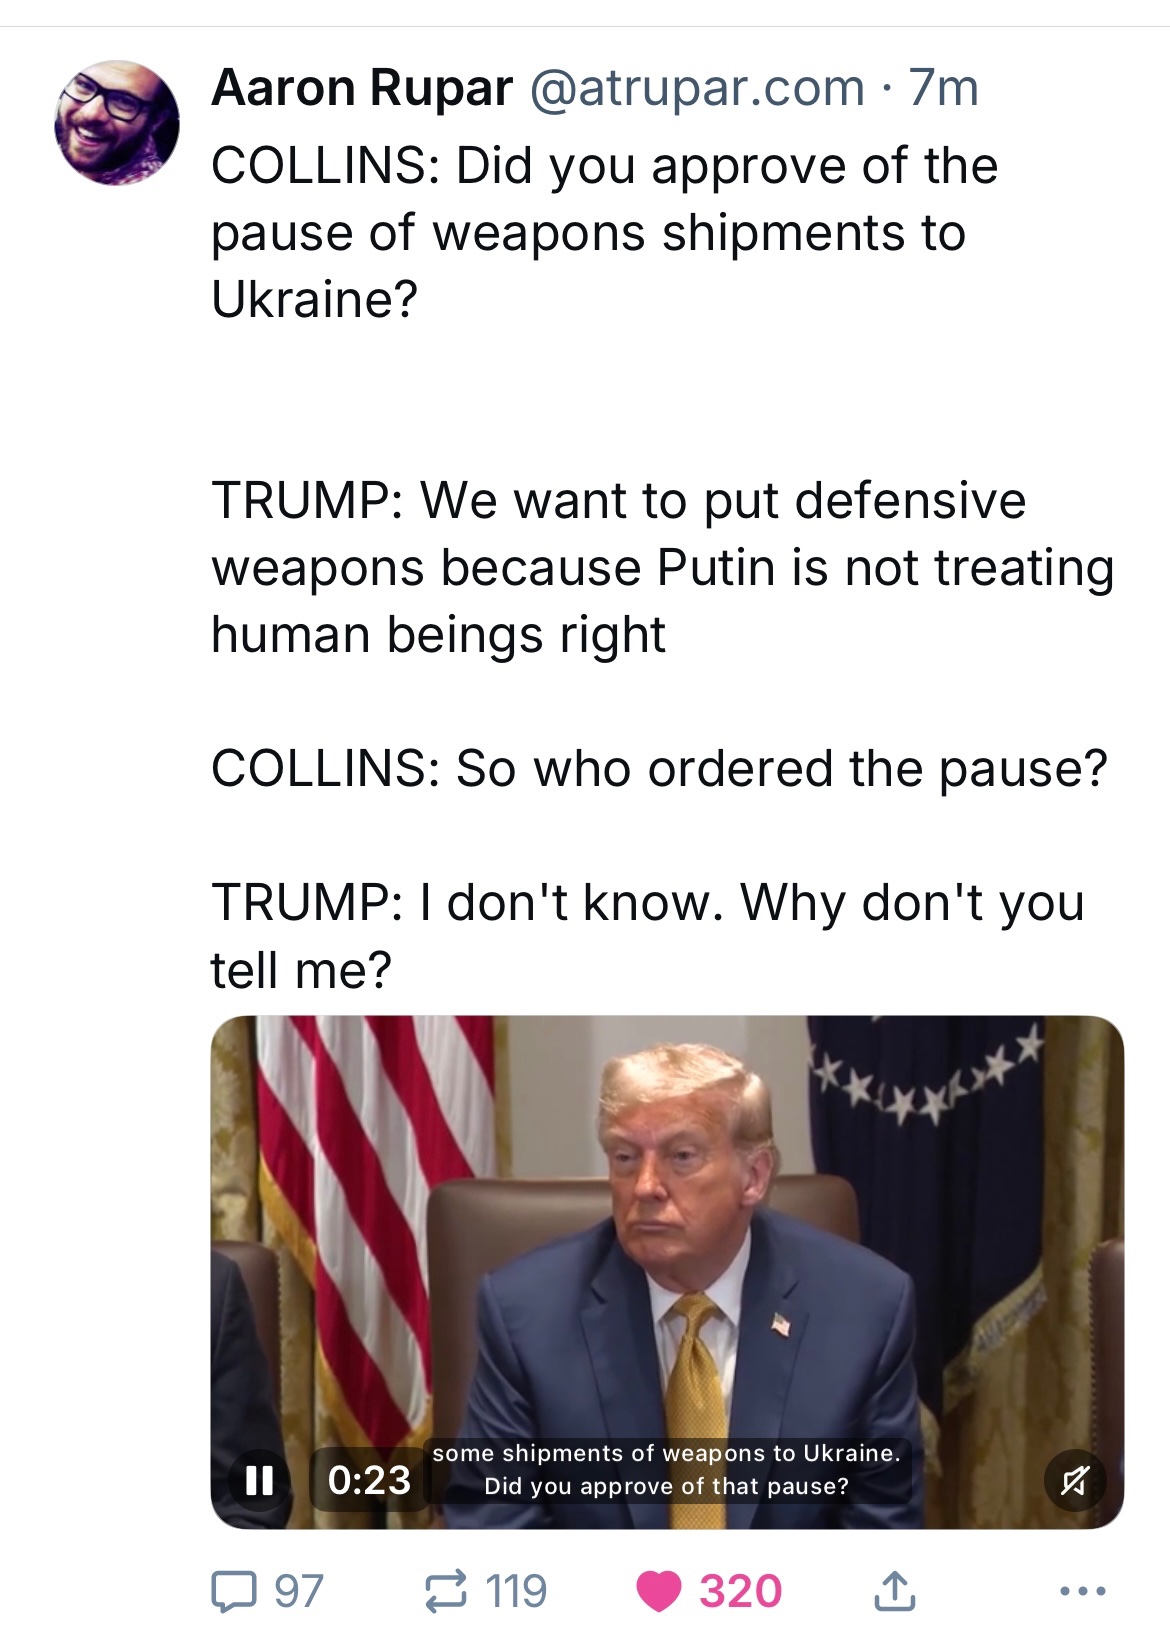The width and height of the screenshot is (1170, 1635).
Task: Unlike the post via the pink heart
Action: [x=658, y=1591]
